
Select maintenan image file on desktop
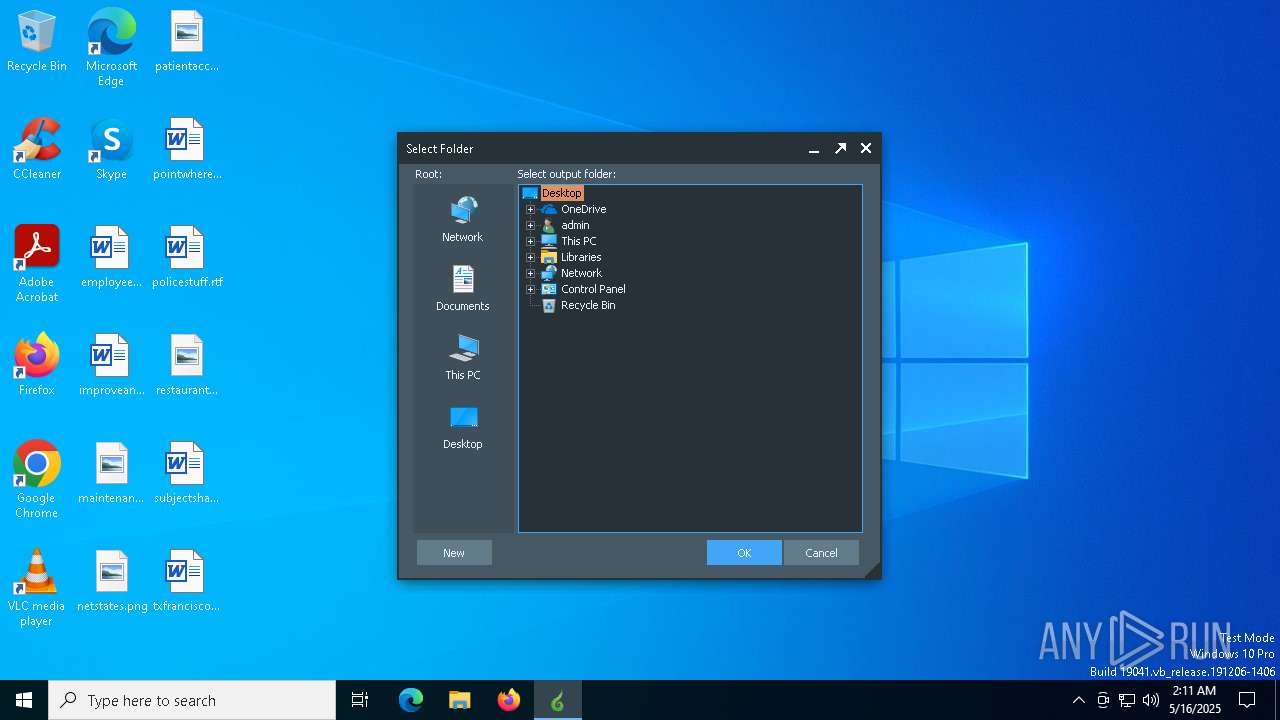click(111, 474)
